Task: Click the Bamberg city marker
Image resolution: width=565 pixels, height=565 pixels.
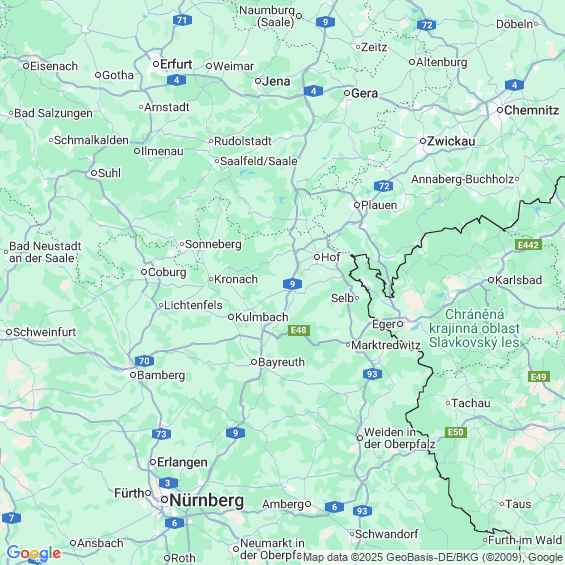Action: pos(133,375)
